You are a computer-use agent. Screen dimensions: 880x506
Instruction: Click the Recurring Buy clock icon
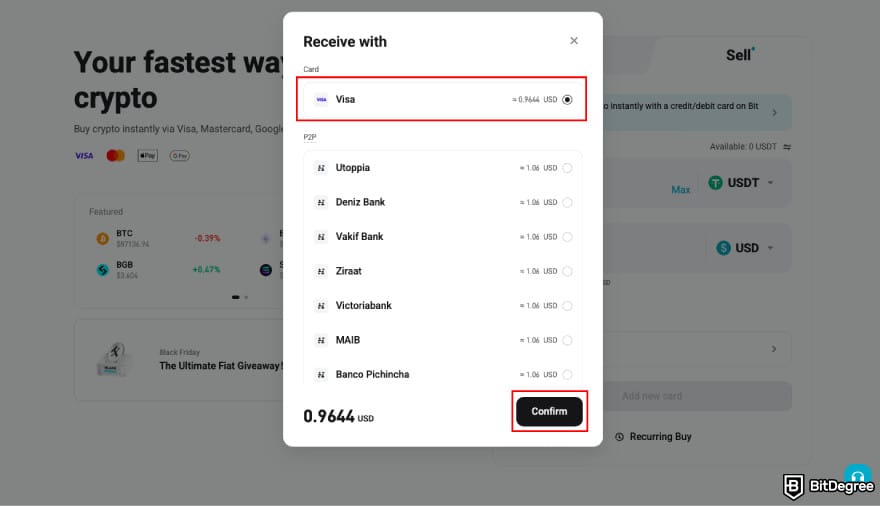click(619, 437)
